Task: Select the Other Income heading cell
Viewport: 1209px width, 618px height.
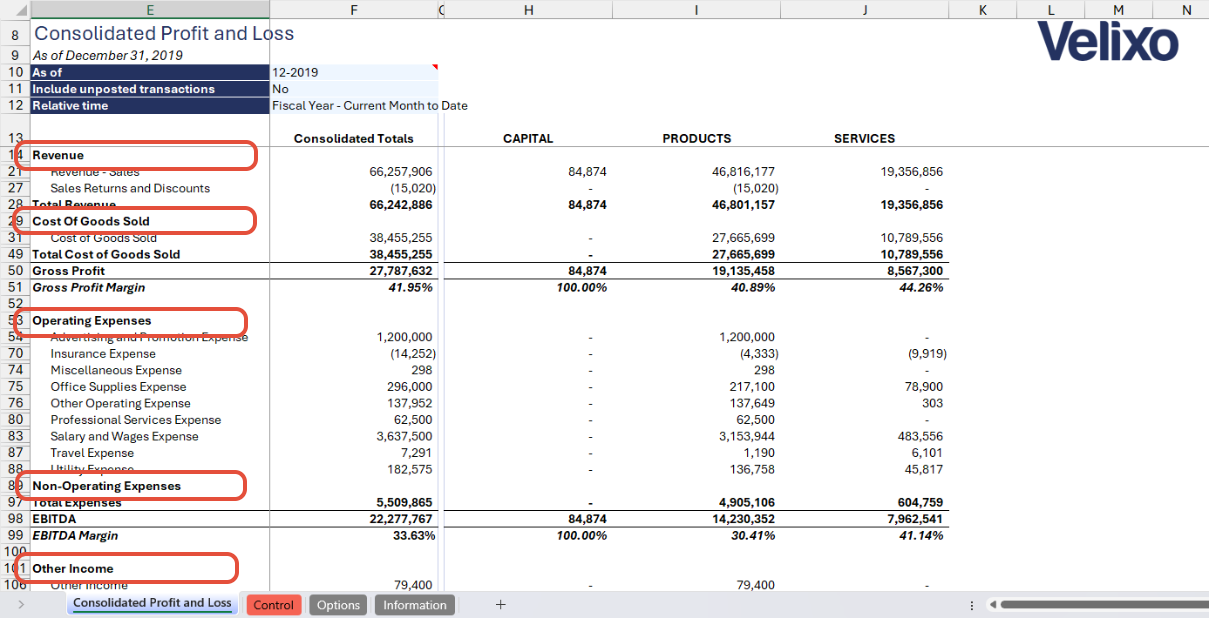Action: [150, 569]
